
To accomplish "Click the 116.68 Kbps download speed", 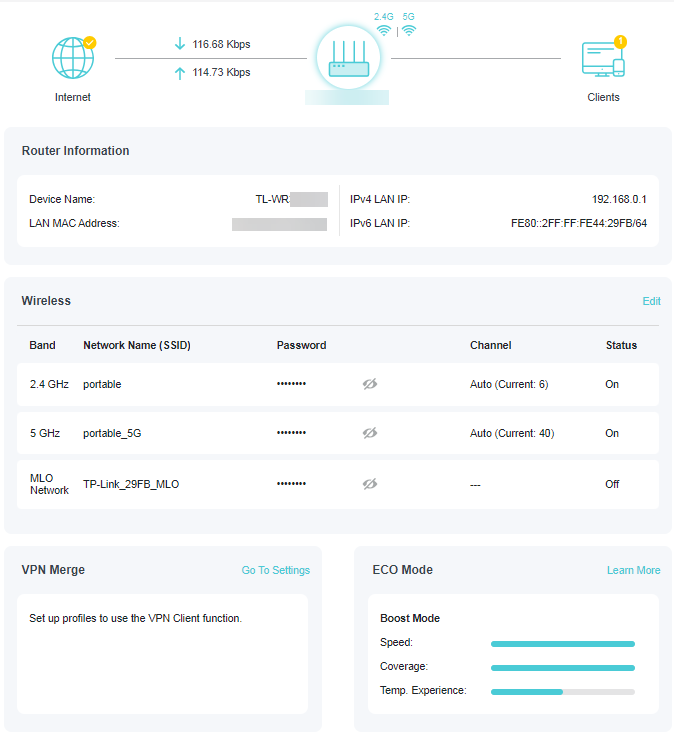I will click(x=221, y=44).
